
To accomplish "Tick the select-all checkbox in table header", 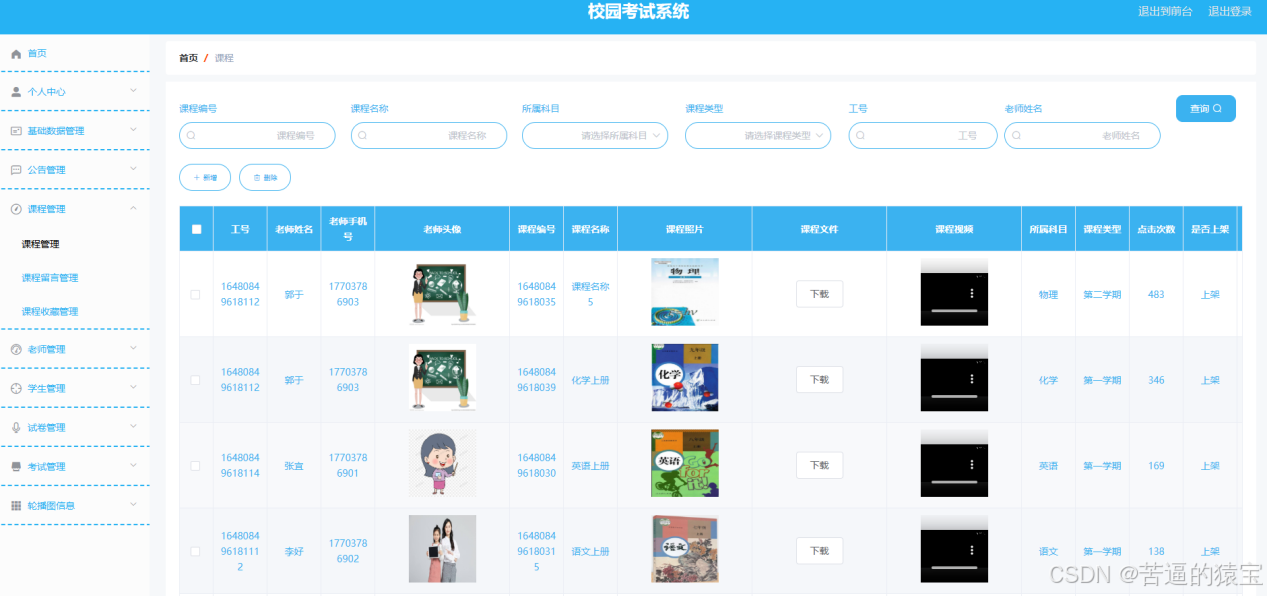I will click(x=196, y=229).
